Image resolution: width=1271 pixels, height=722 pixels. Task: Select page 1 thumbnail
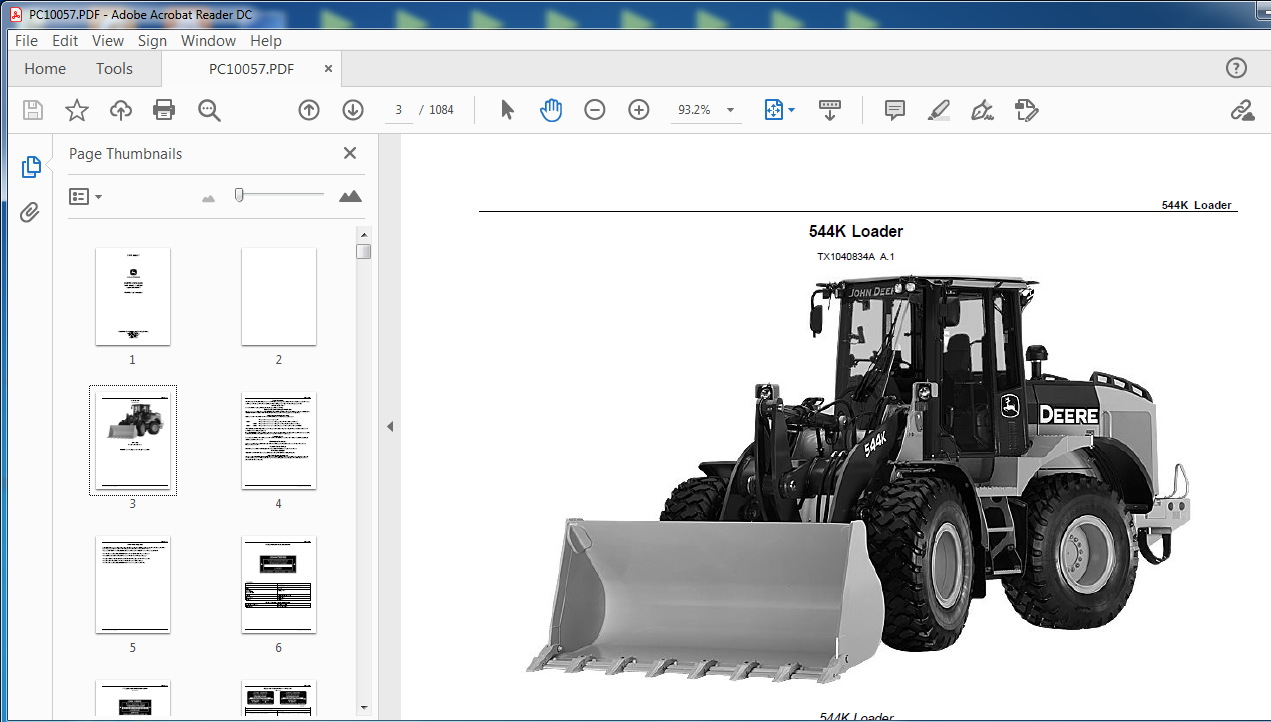[x=133, y=297]
